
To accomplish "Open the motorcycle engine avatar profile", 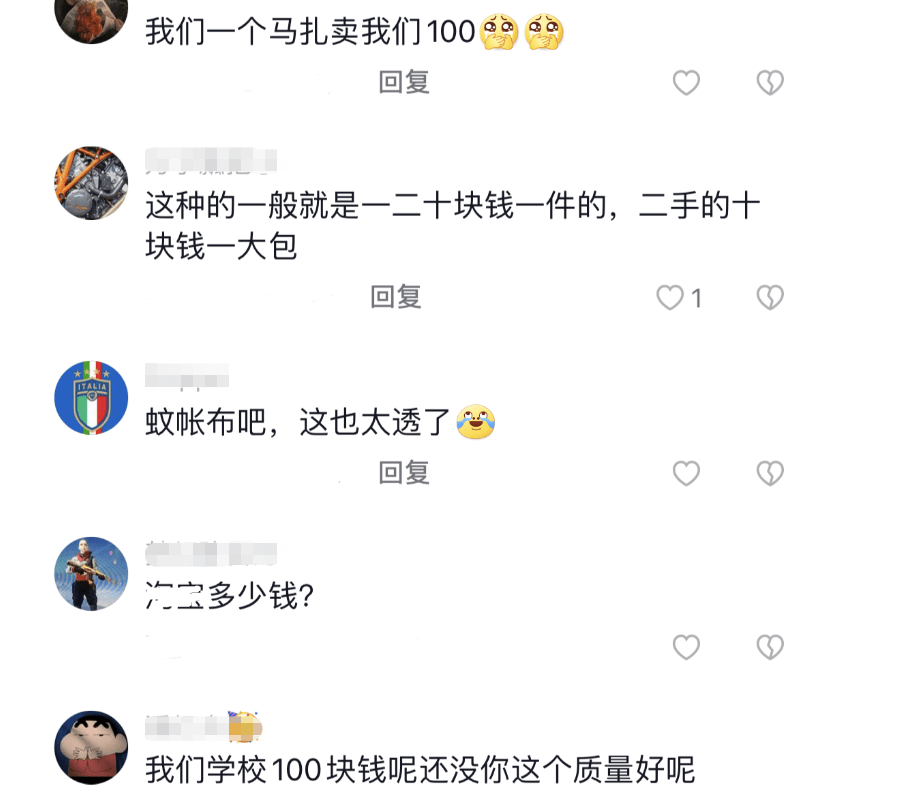I will coord(91,183).
